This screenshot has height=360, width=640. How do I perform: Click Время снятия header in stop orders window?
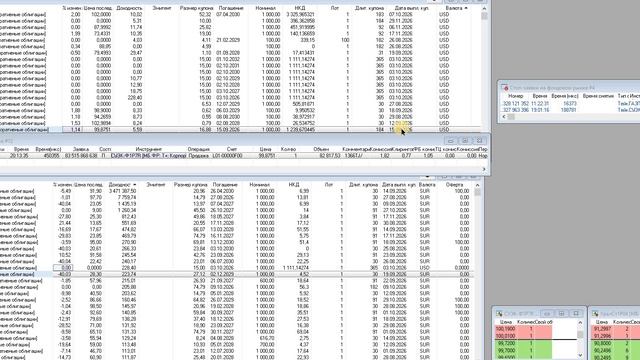(x=598, y=96)
